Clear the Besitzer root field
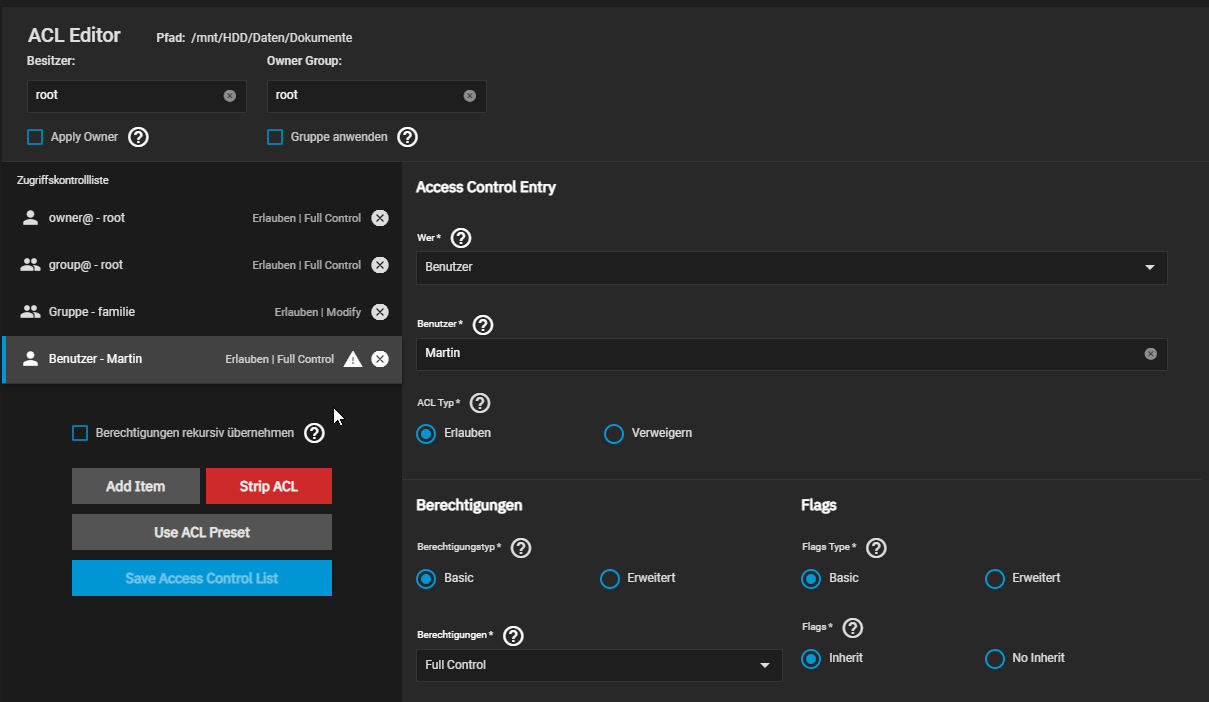This screenshot has width=1209, height=702. click(x=230, y=96)
